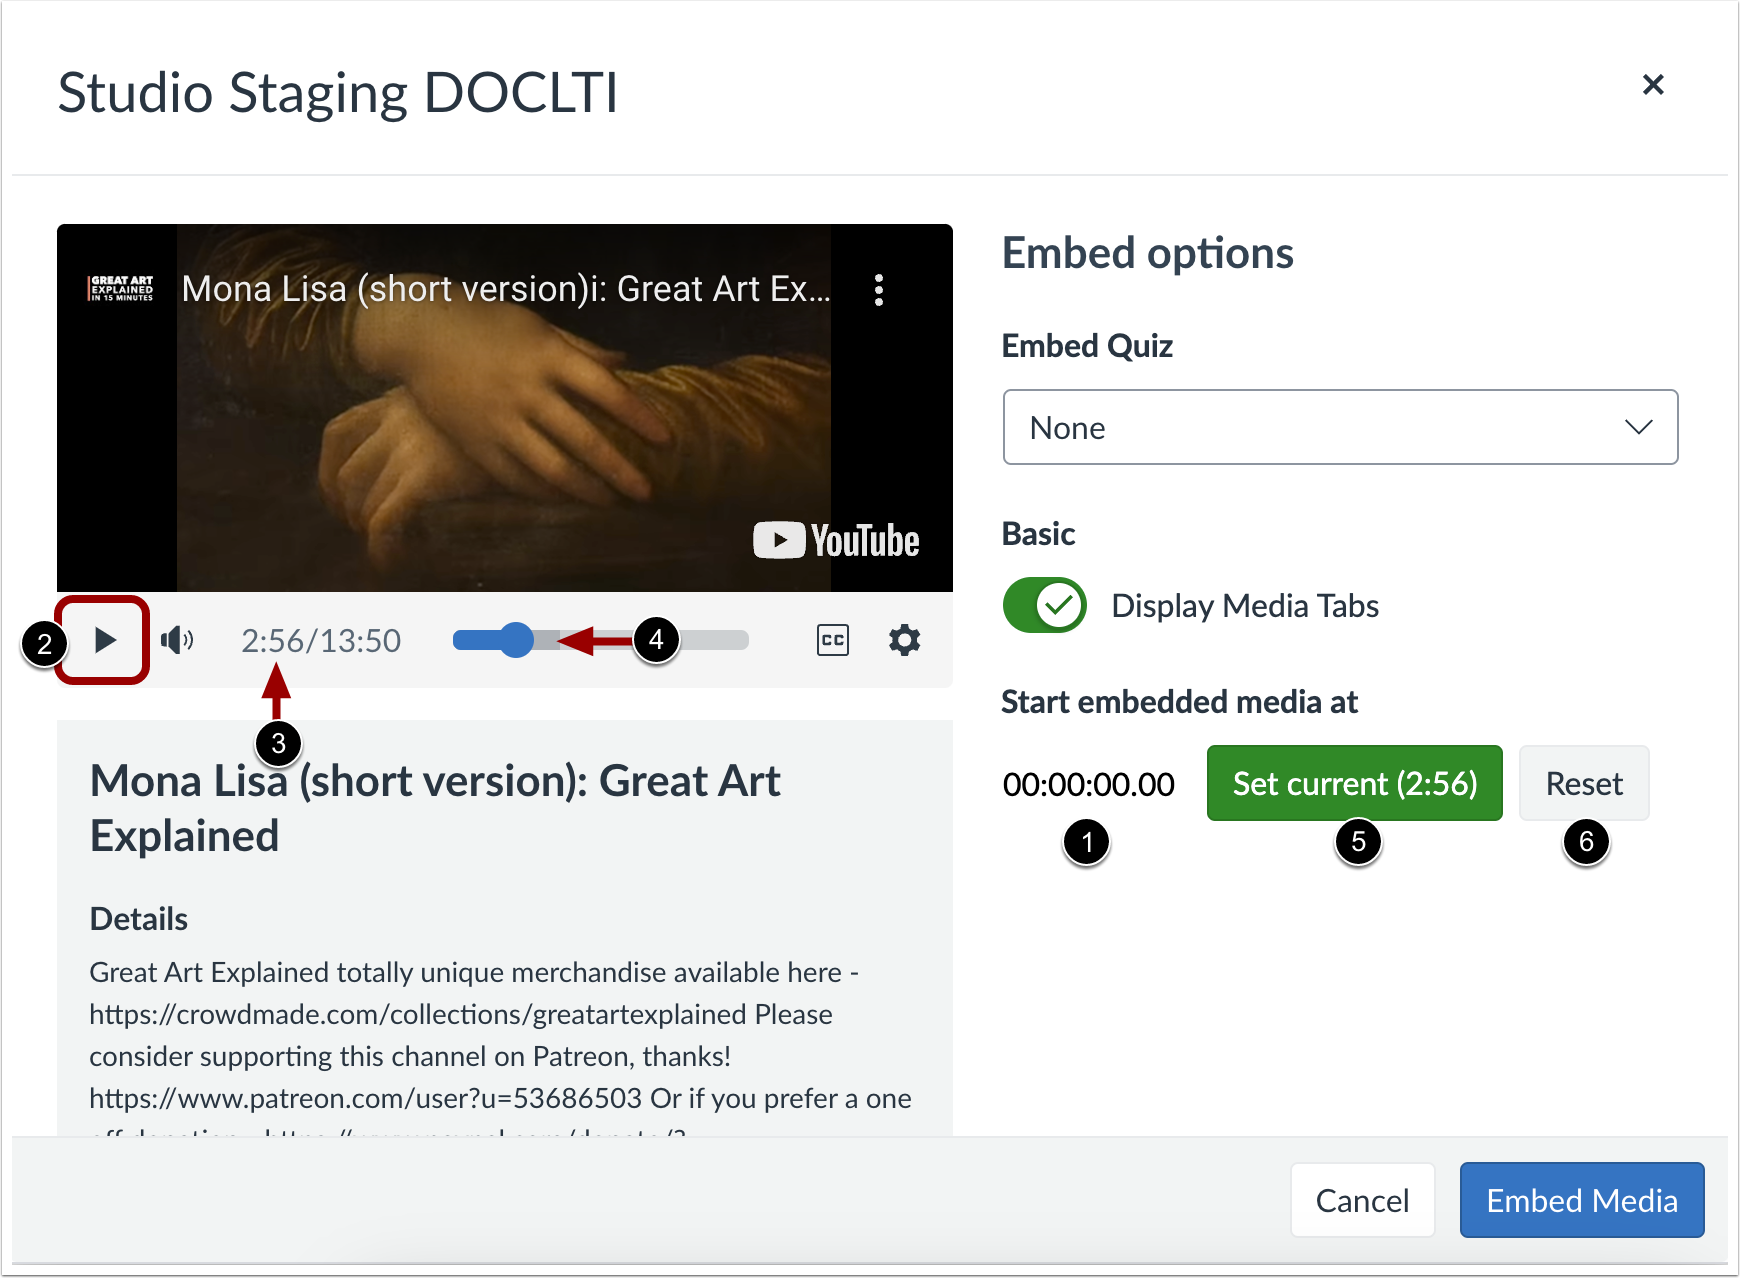1740x1278 pixels.
Task: Cancel the embed dialog
Action: click(1362, 1200)
